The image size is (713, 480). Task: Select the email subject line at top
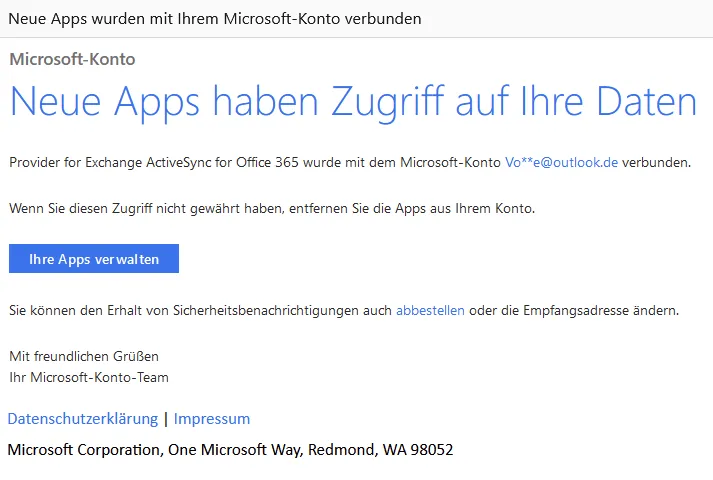click(215, 19)
